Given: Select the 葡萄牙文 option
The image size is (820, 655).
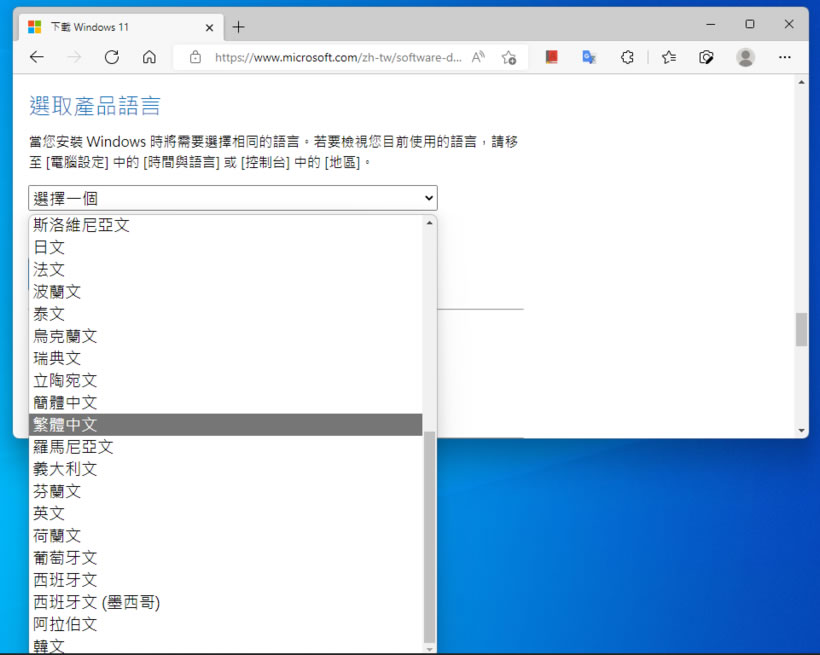Looking at the screenshot, I should coord(225,558).
